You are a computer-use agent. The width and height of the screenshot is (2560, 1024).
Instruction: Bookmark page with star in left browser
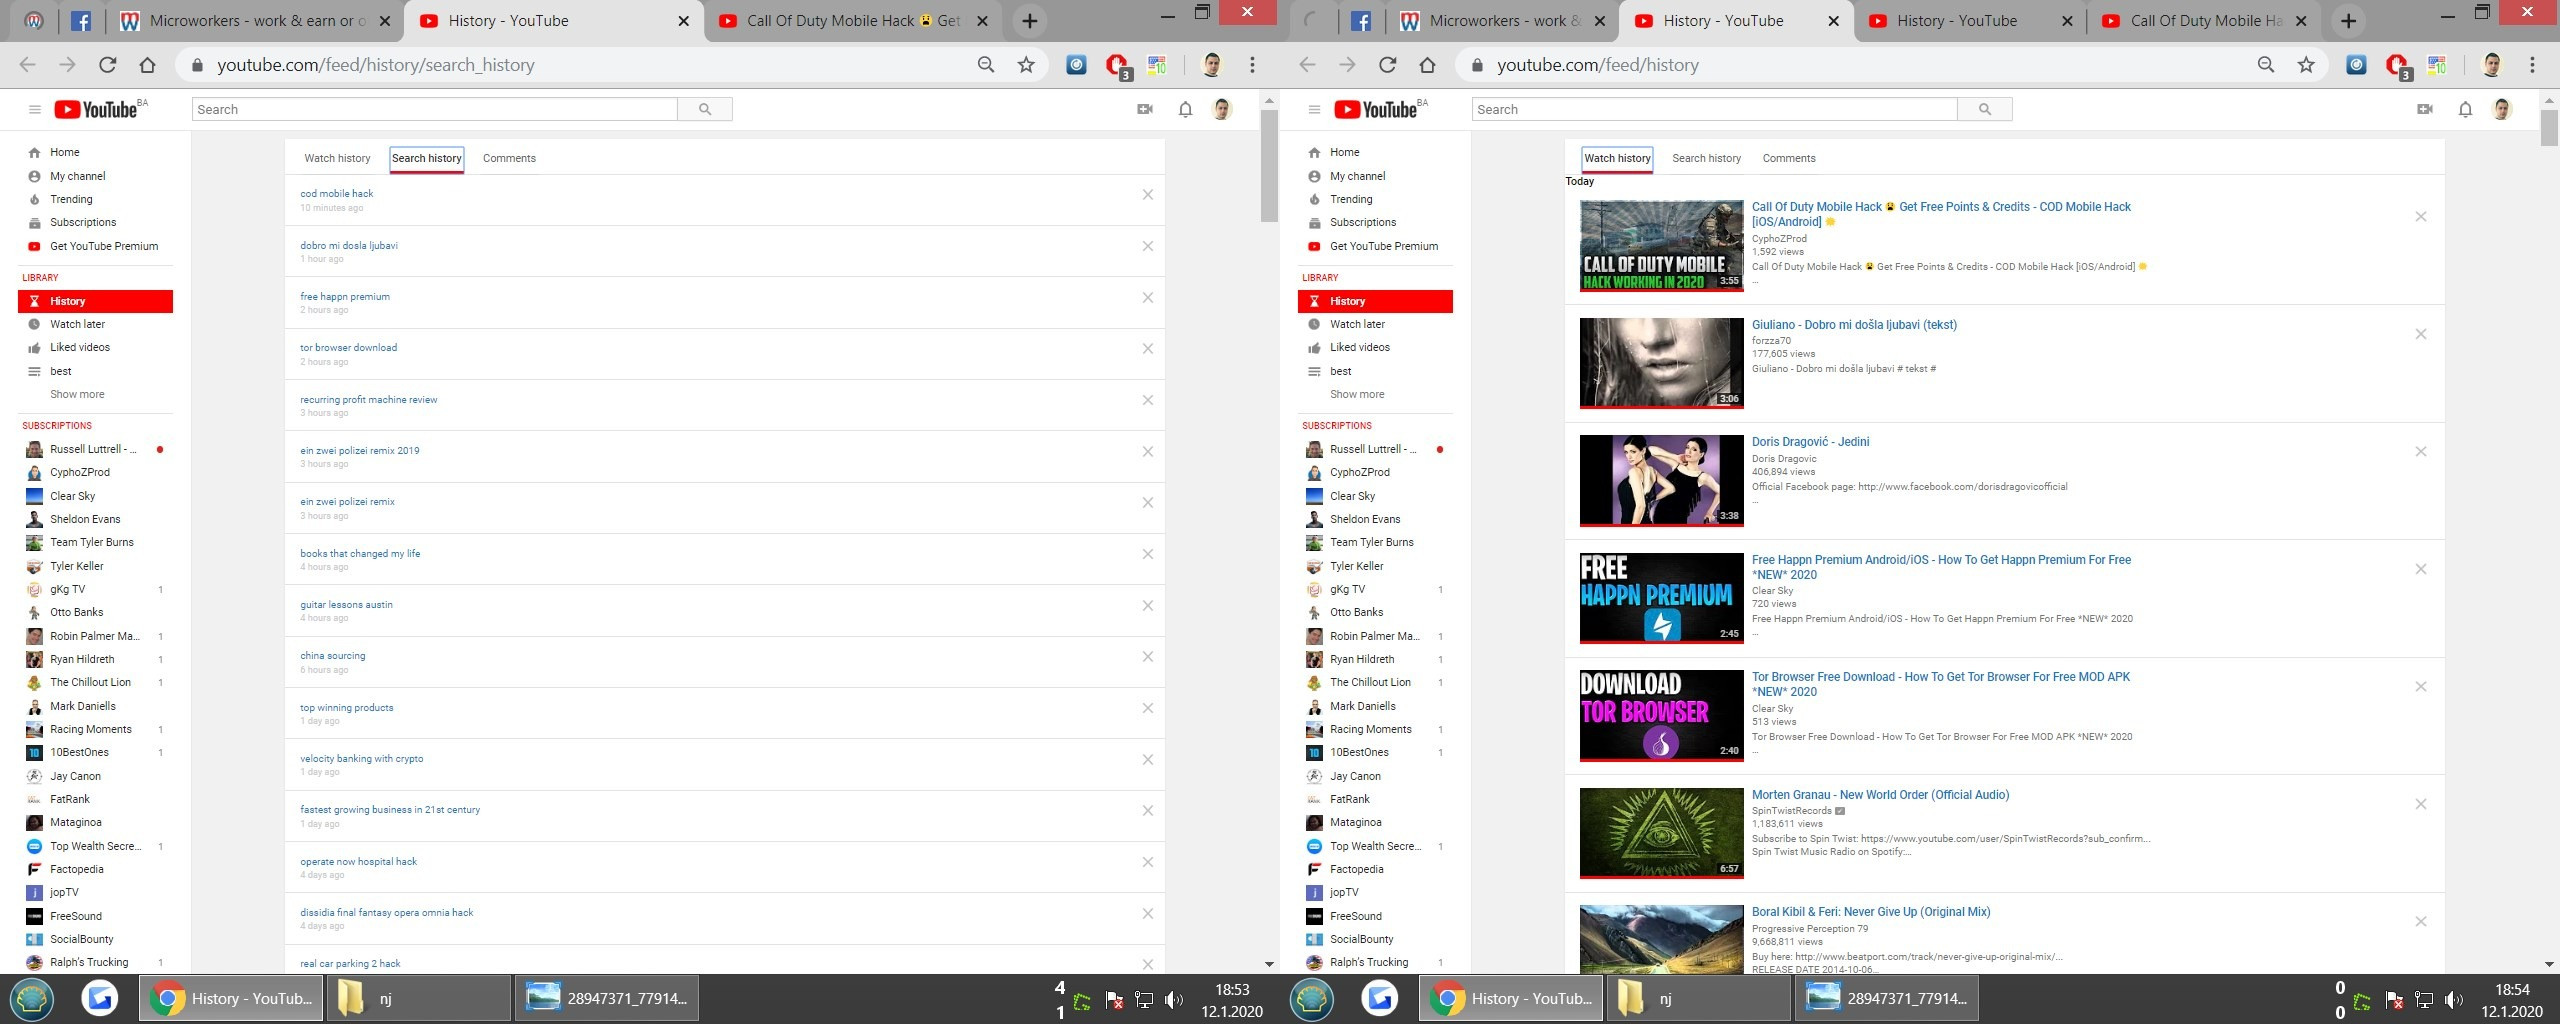coord(1026,65)
